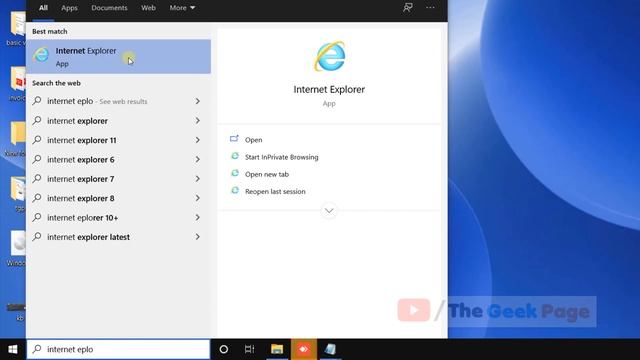Select the 'internet explorer' web suggestion
This screenshot has width=640, height=360.
[118, 120]
